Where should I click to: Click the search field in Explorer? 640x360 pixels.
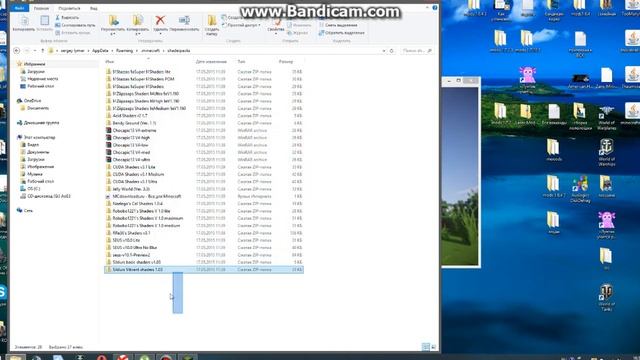(x=416, y=51)
